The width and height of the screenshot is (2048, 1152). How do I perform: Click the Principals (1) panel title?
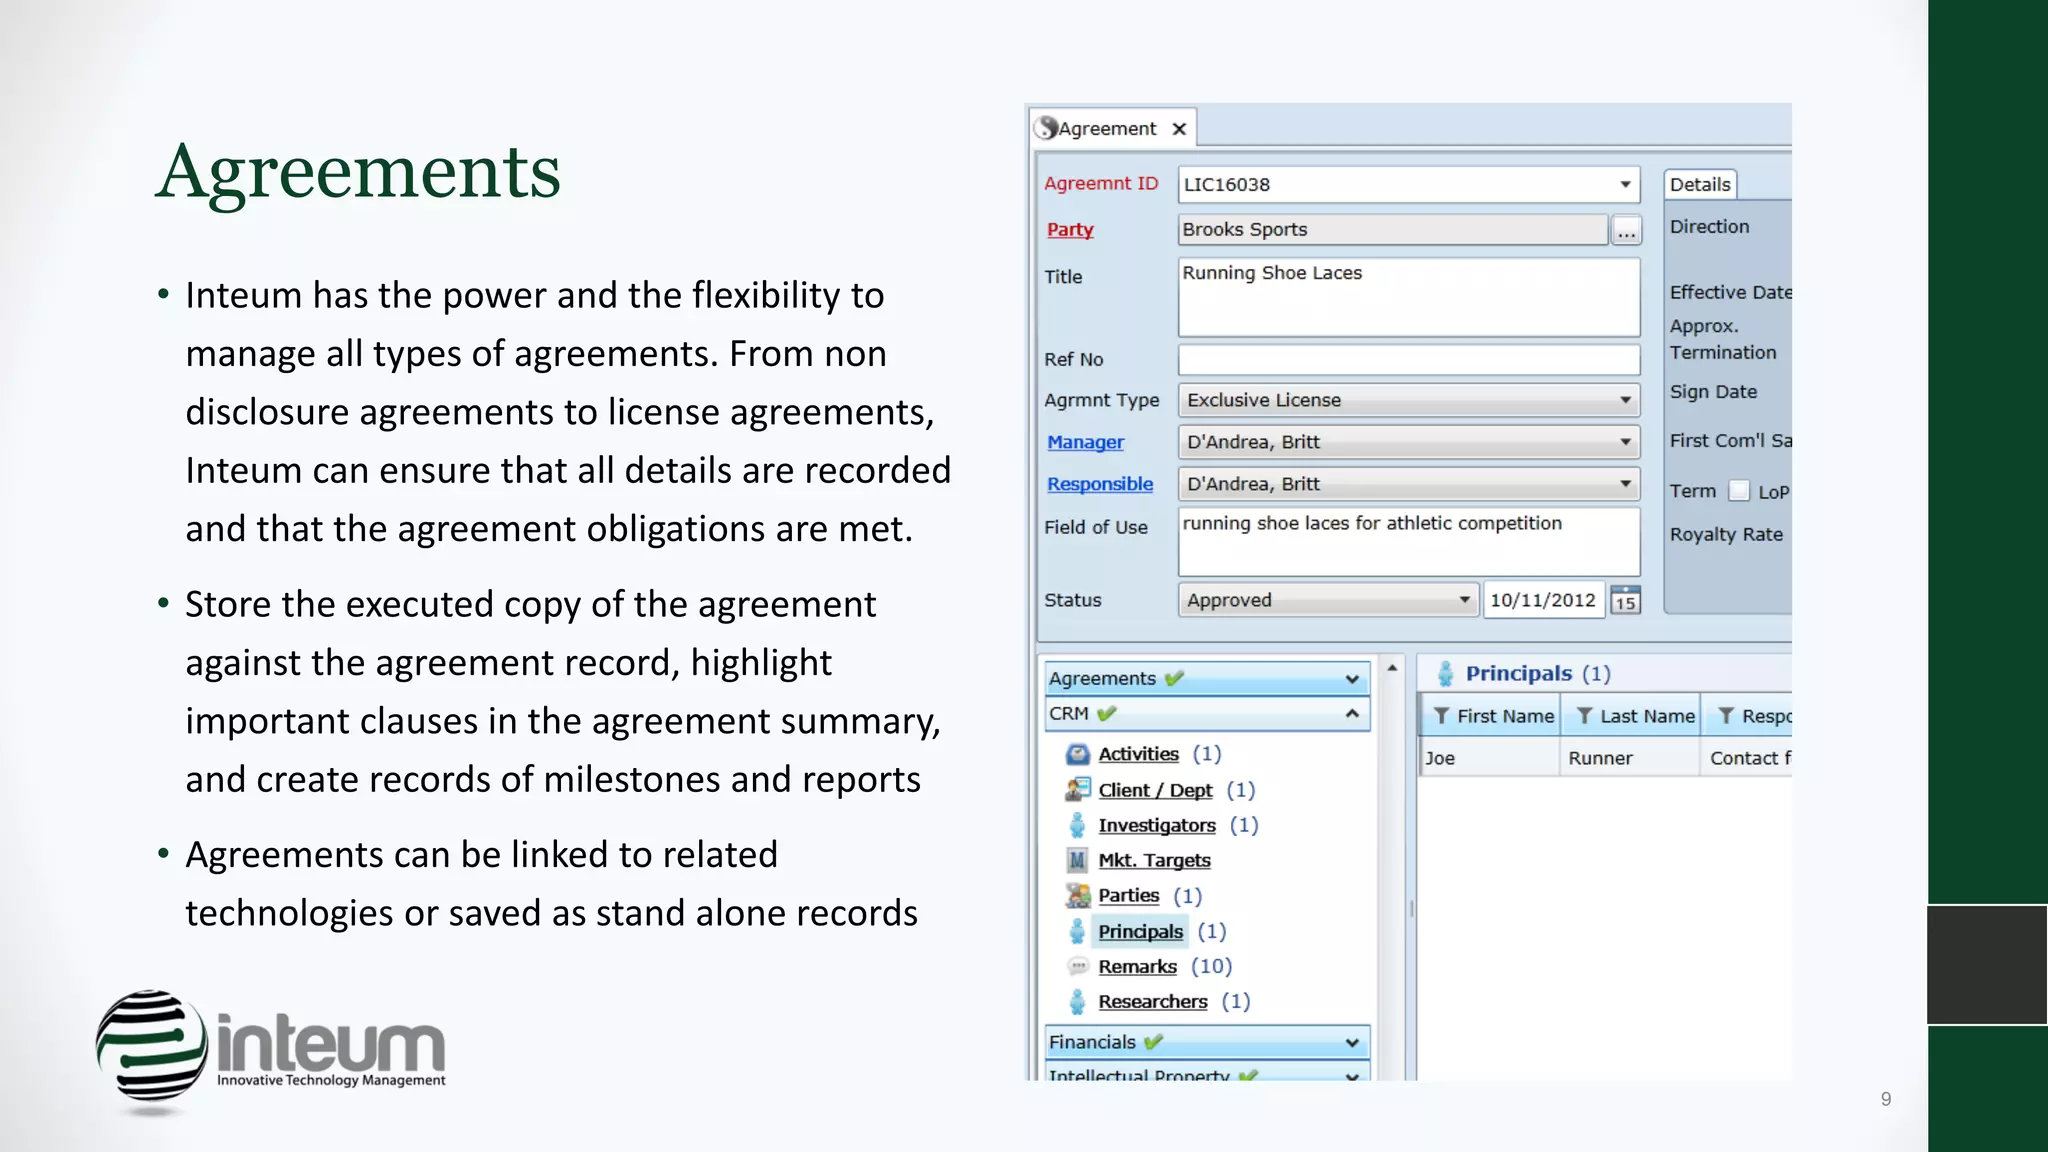tap(1538, 673)
